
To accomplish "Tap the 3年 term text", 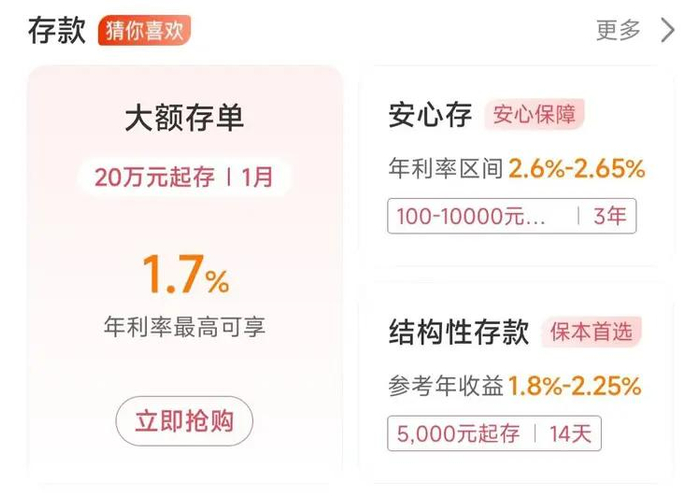I will point(609,216).
